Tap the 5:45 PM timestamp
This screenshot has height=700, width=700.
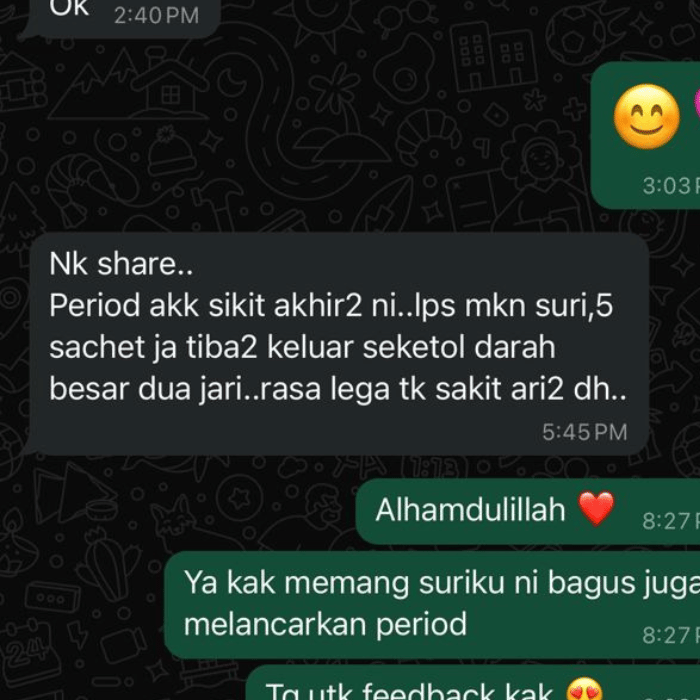(x=585, y=432)
